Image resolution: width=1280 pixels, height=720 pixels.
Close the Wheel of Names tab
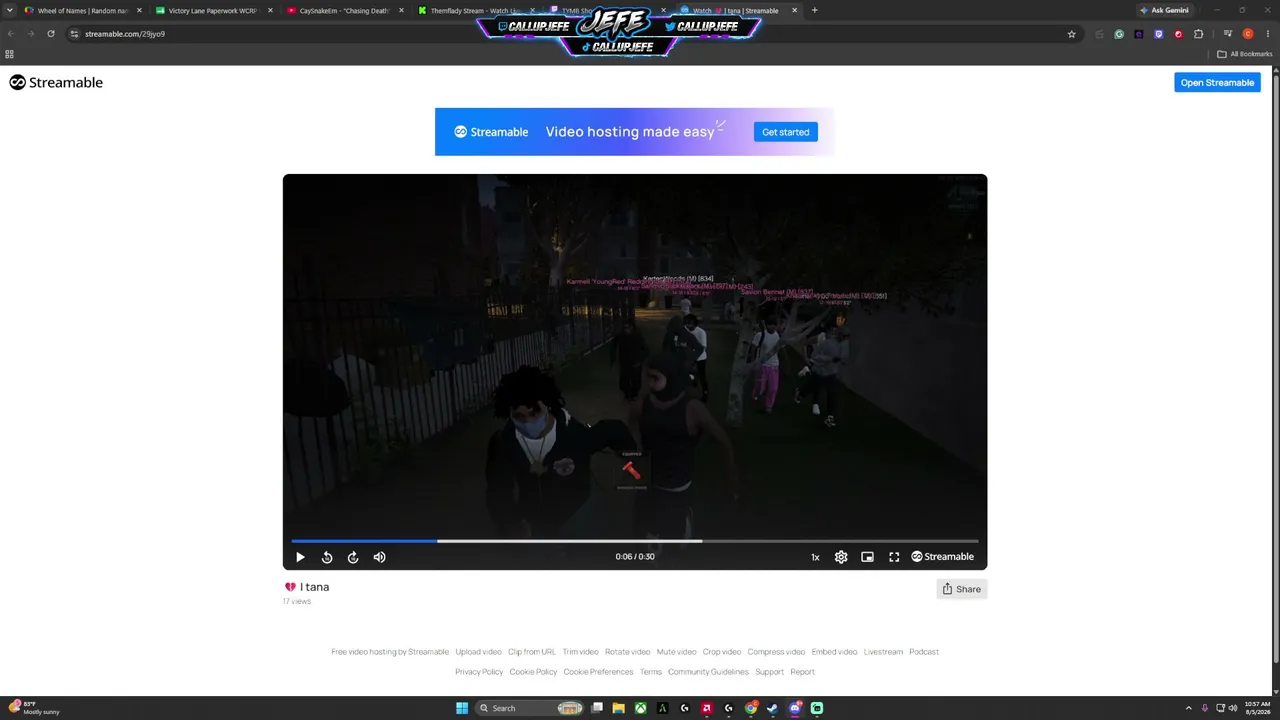(x=139, y=11)
